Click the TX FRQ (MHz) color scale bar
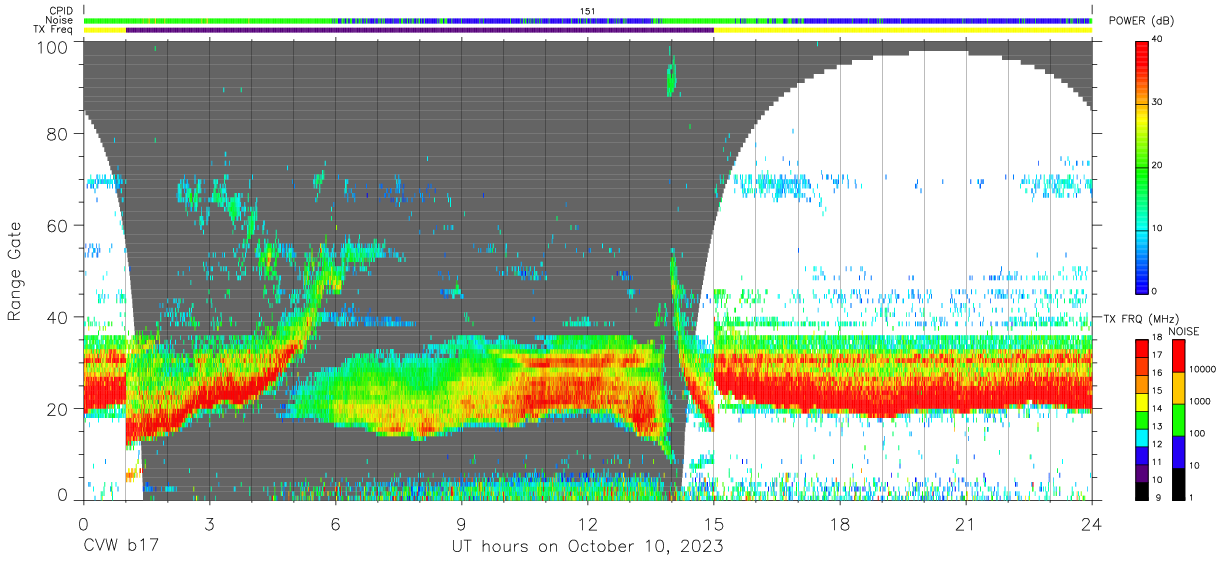This screenshot has width=1228, height=567. click(x=1142, y=419)
